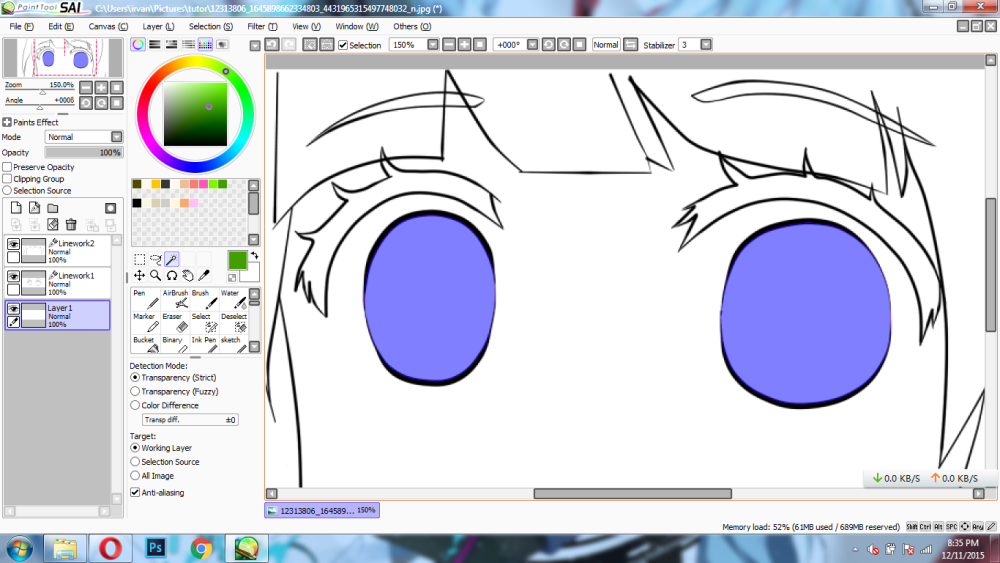Viewport: 1000px width, 563px height.
Task: Select the Move tool
Action: (x=139, y=275)
